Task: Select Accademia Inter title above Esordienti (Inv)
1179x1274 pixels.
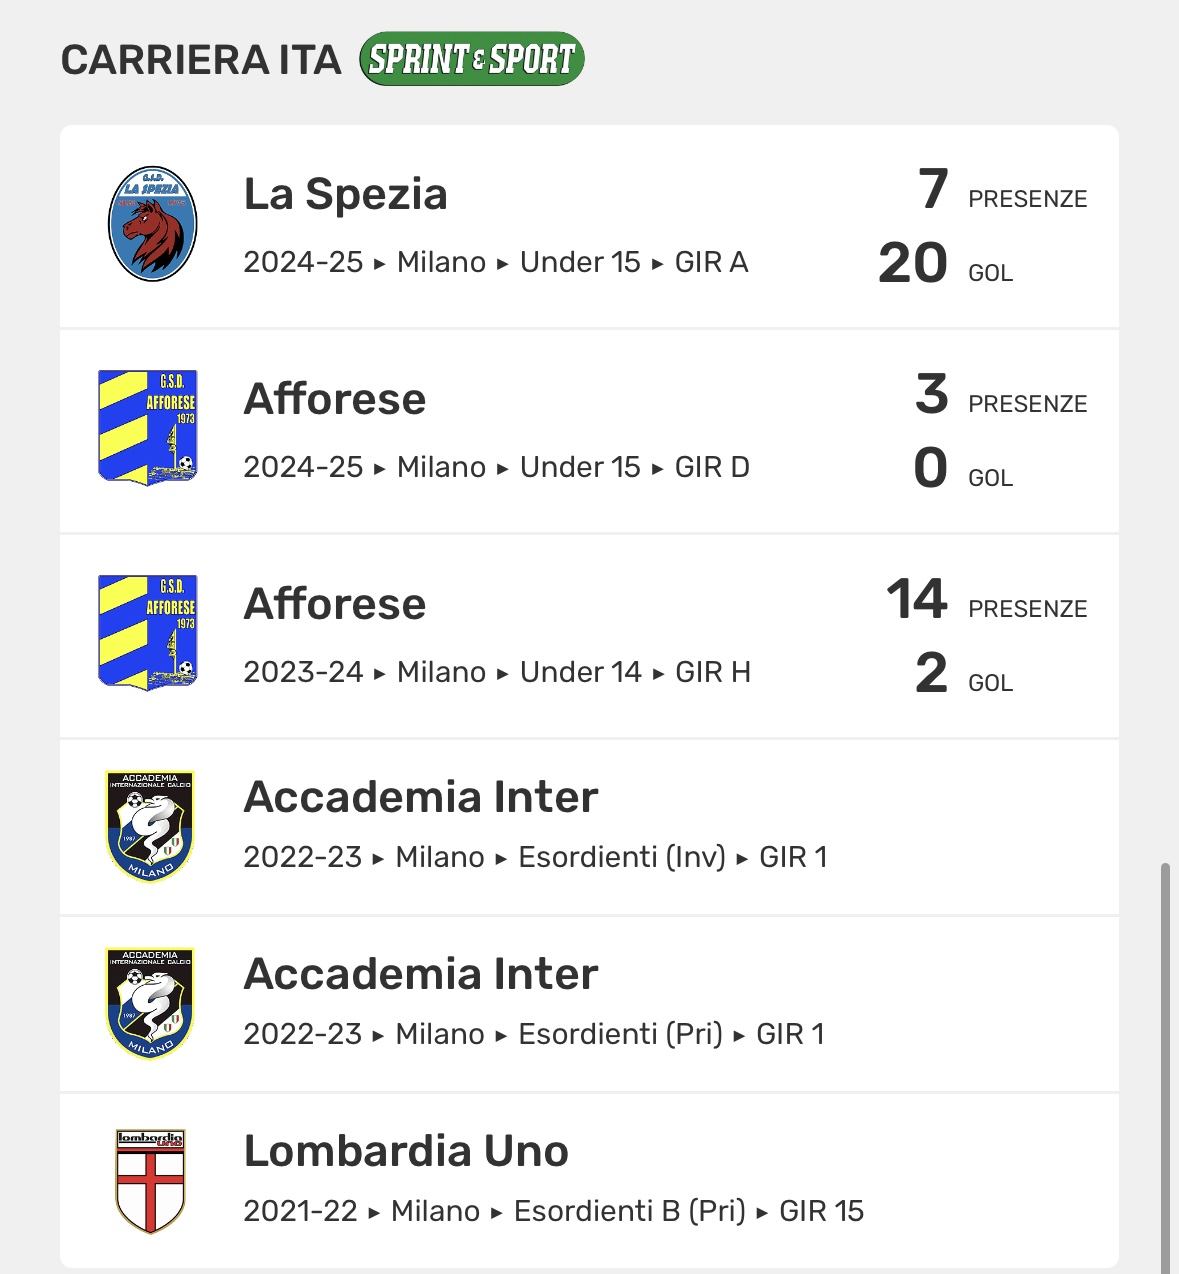Action: pos(421,797)
